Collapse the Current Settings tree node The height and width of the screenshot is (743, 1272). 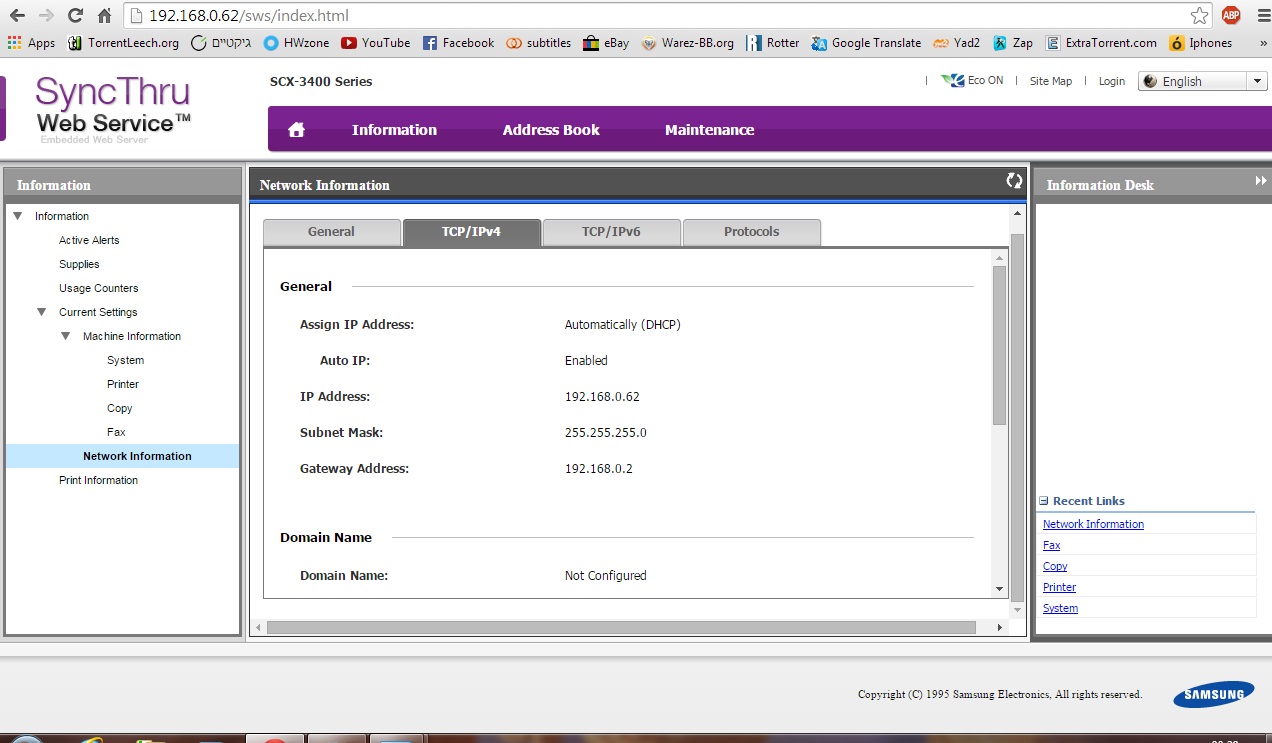click(x=41, y=312)
